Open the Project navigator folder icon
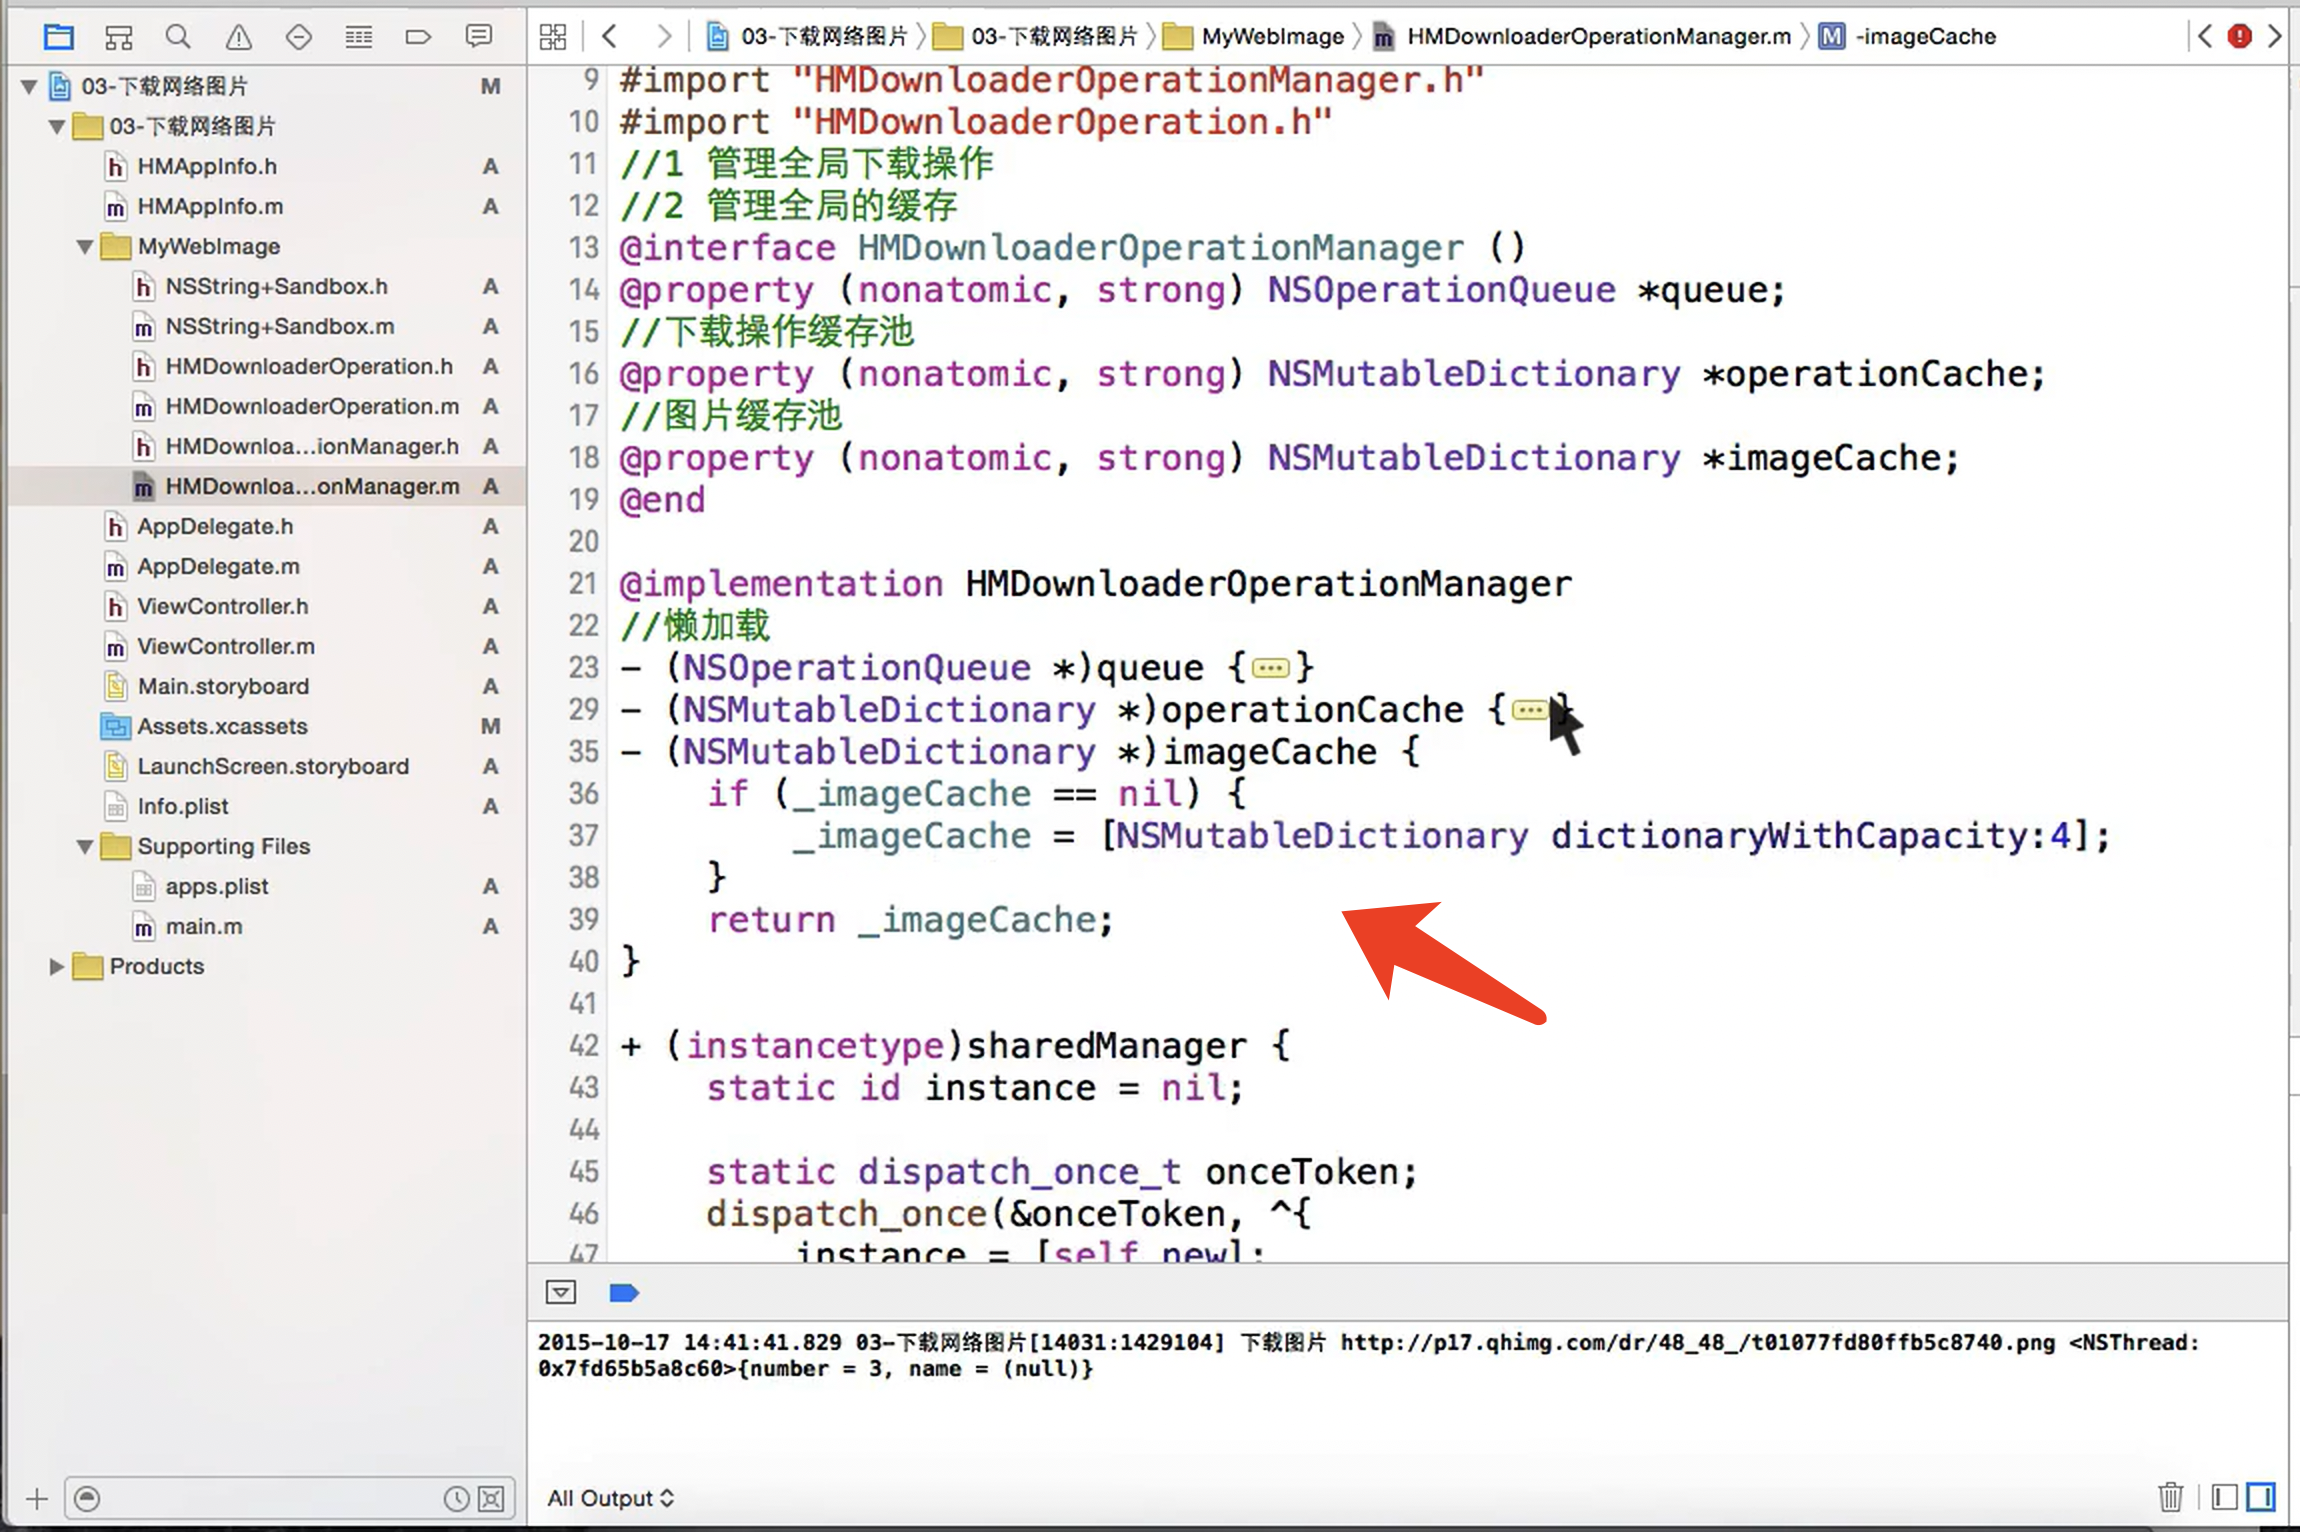The image size is (2300, 1532). click(x=59, y=37)
